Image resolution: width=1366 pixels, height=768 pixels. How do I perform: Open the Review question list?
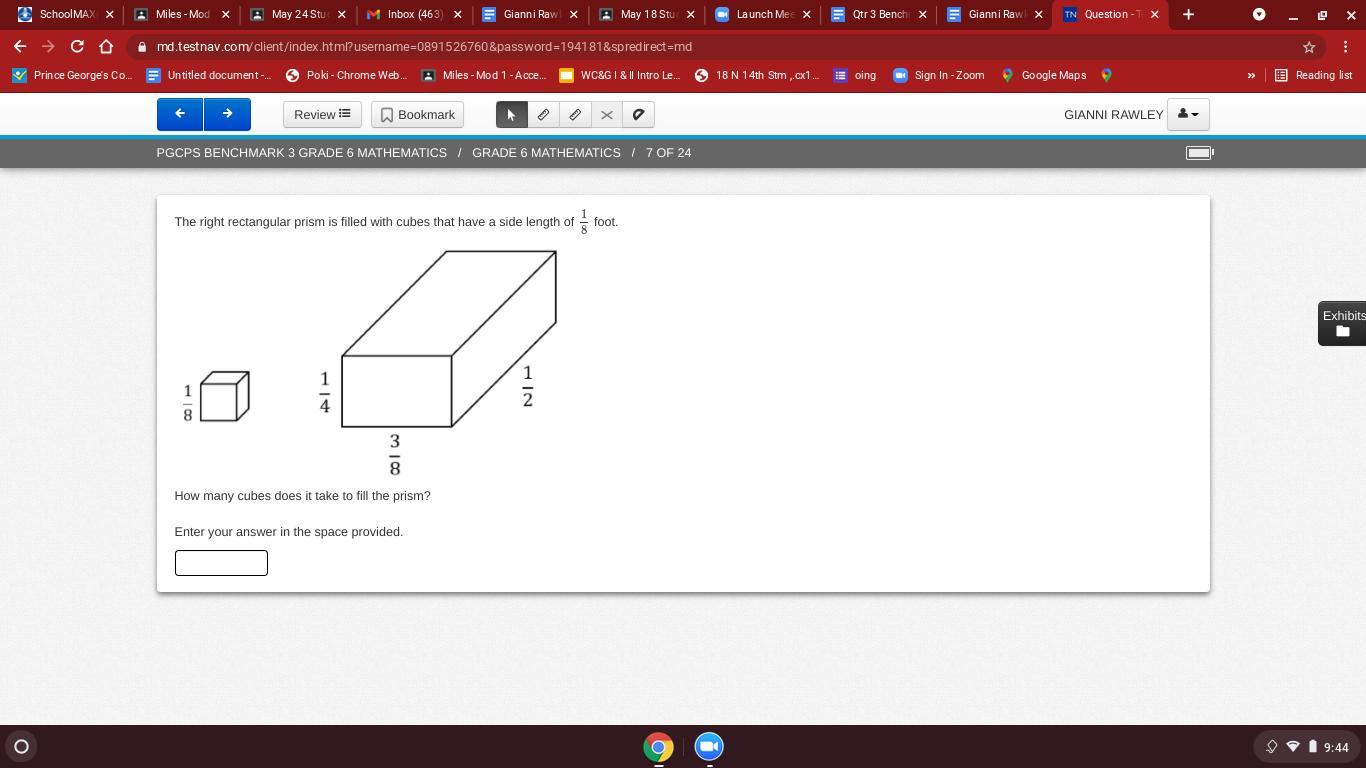tap(322, 114)
